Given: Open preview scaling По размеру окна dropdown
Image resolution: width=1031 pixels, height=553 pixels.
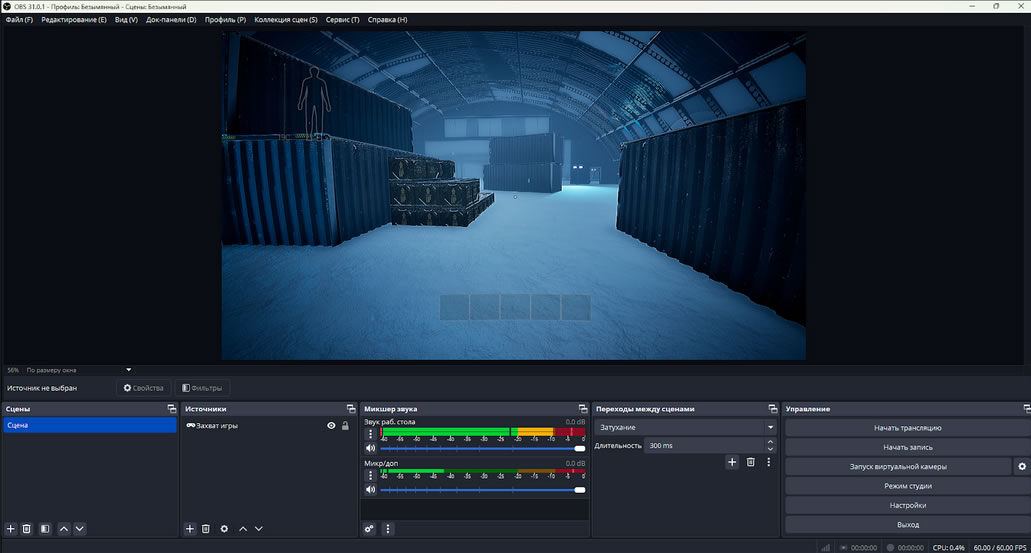Looking at the screenshot, I should 79,370.
